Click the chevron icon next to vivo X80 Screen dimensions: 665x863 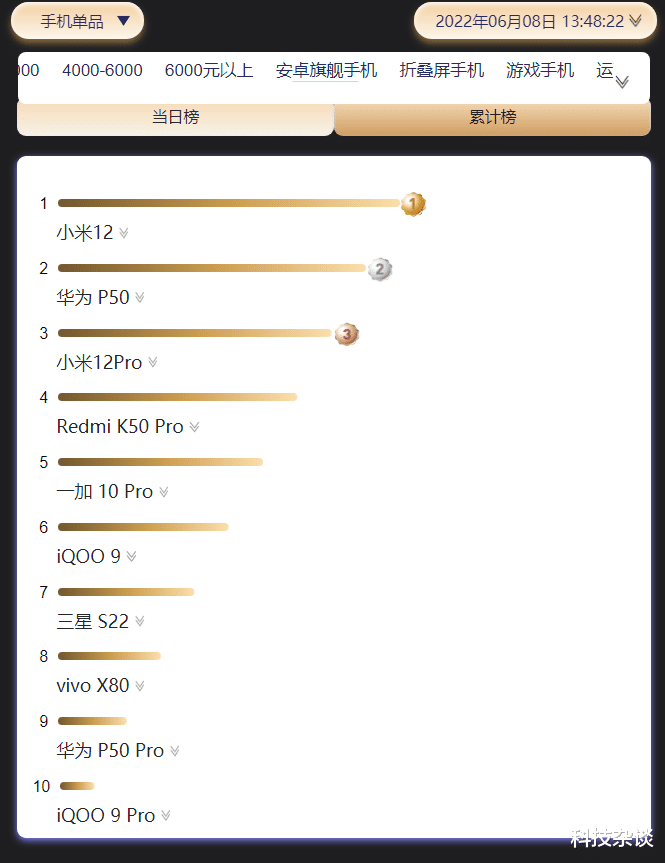[x=140, y=687]
